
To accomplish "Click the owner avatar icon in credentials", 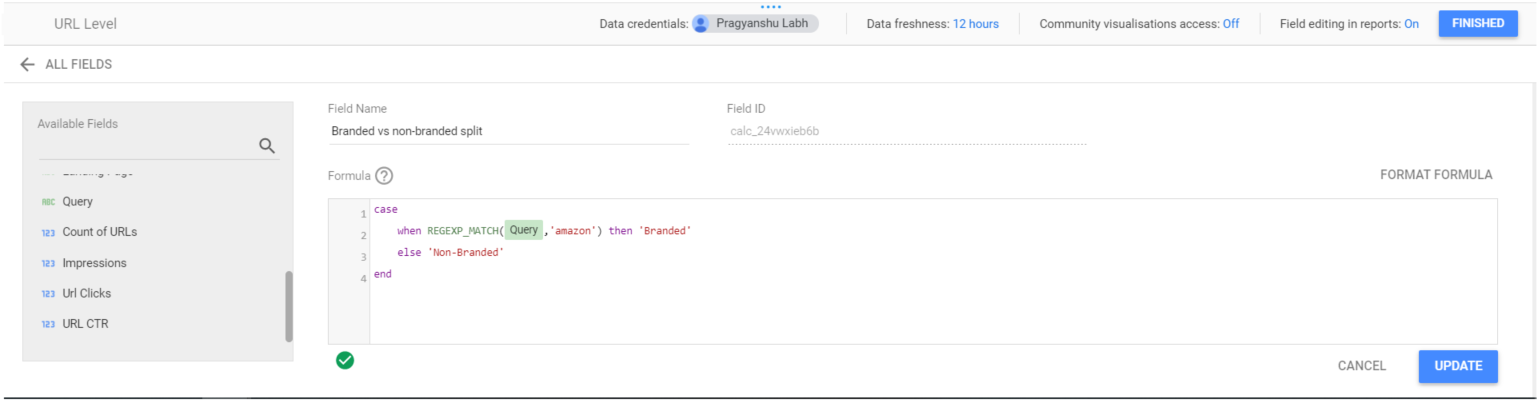I will tap(701, 24).
